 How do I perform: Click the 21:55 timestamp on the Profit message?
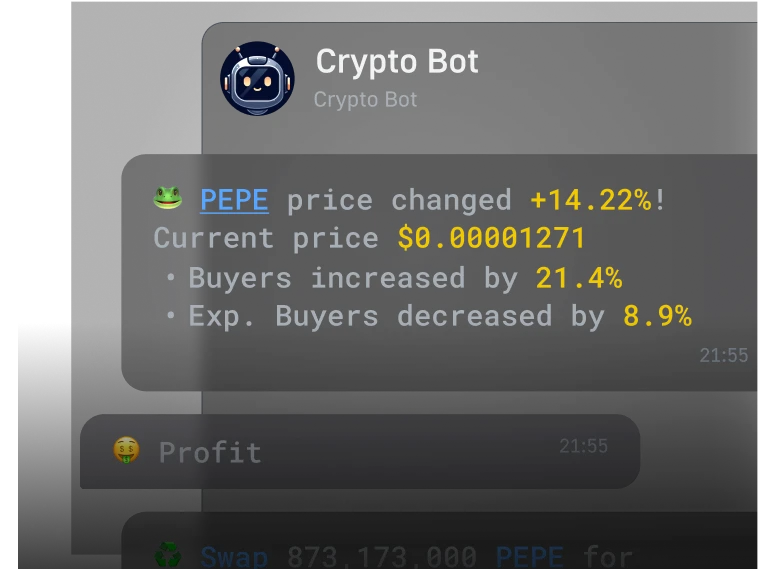[x=583, y=446]
